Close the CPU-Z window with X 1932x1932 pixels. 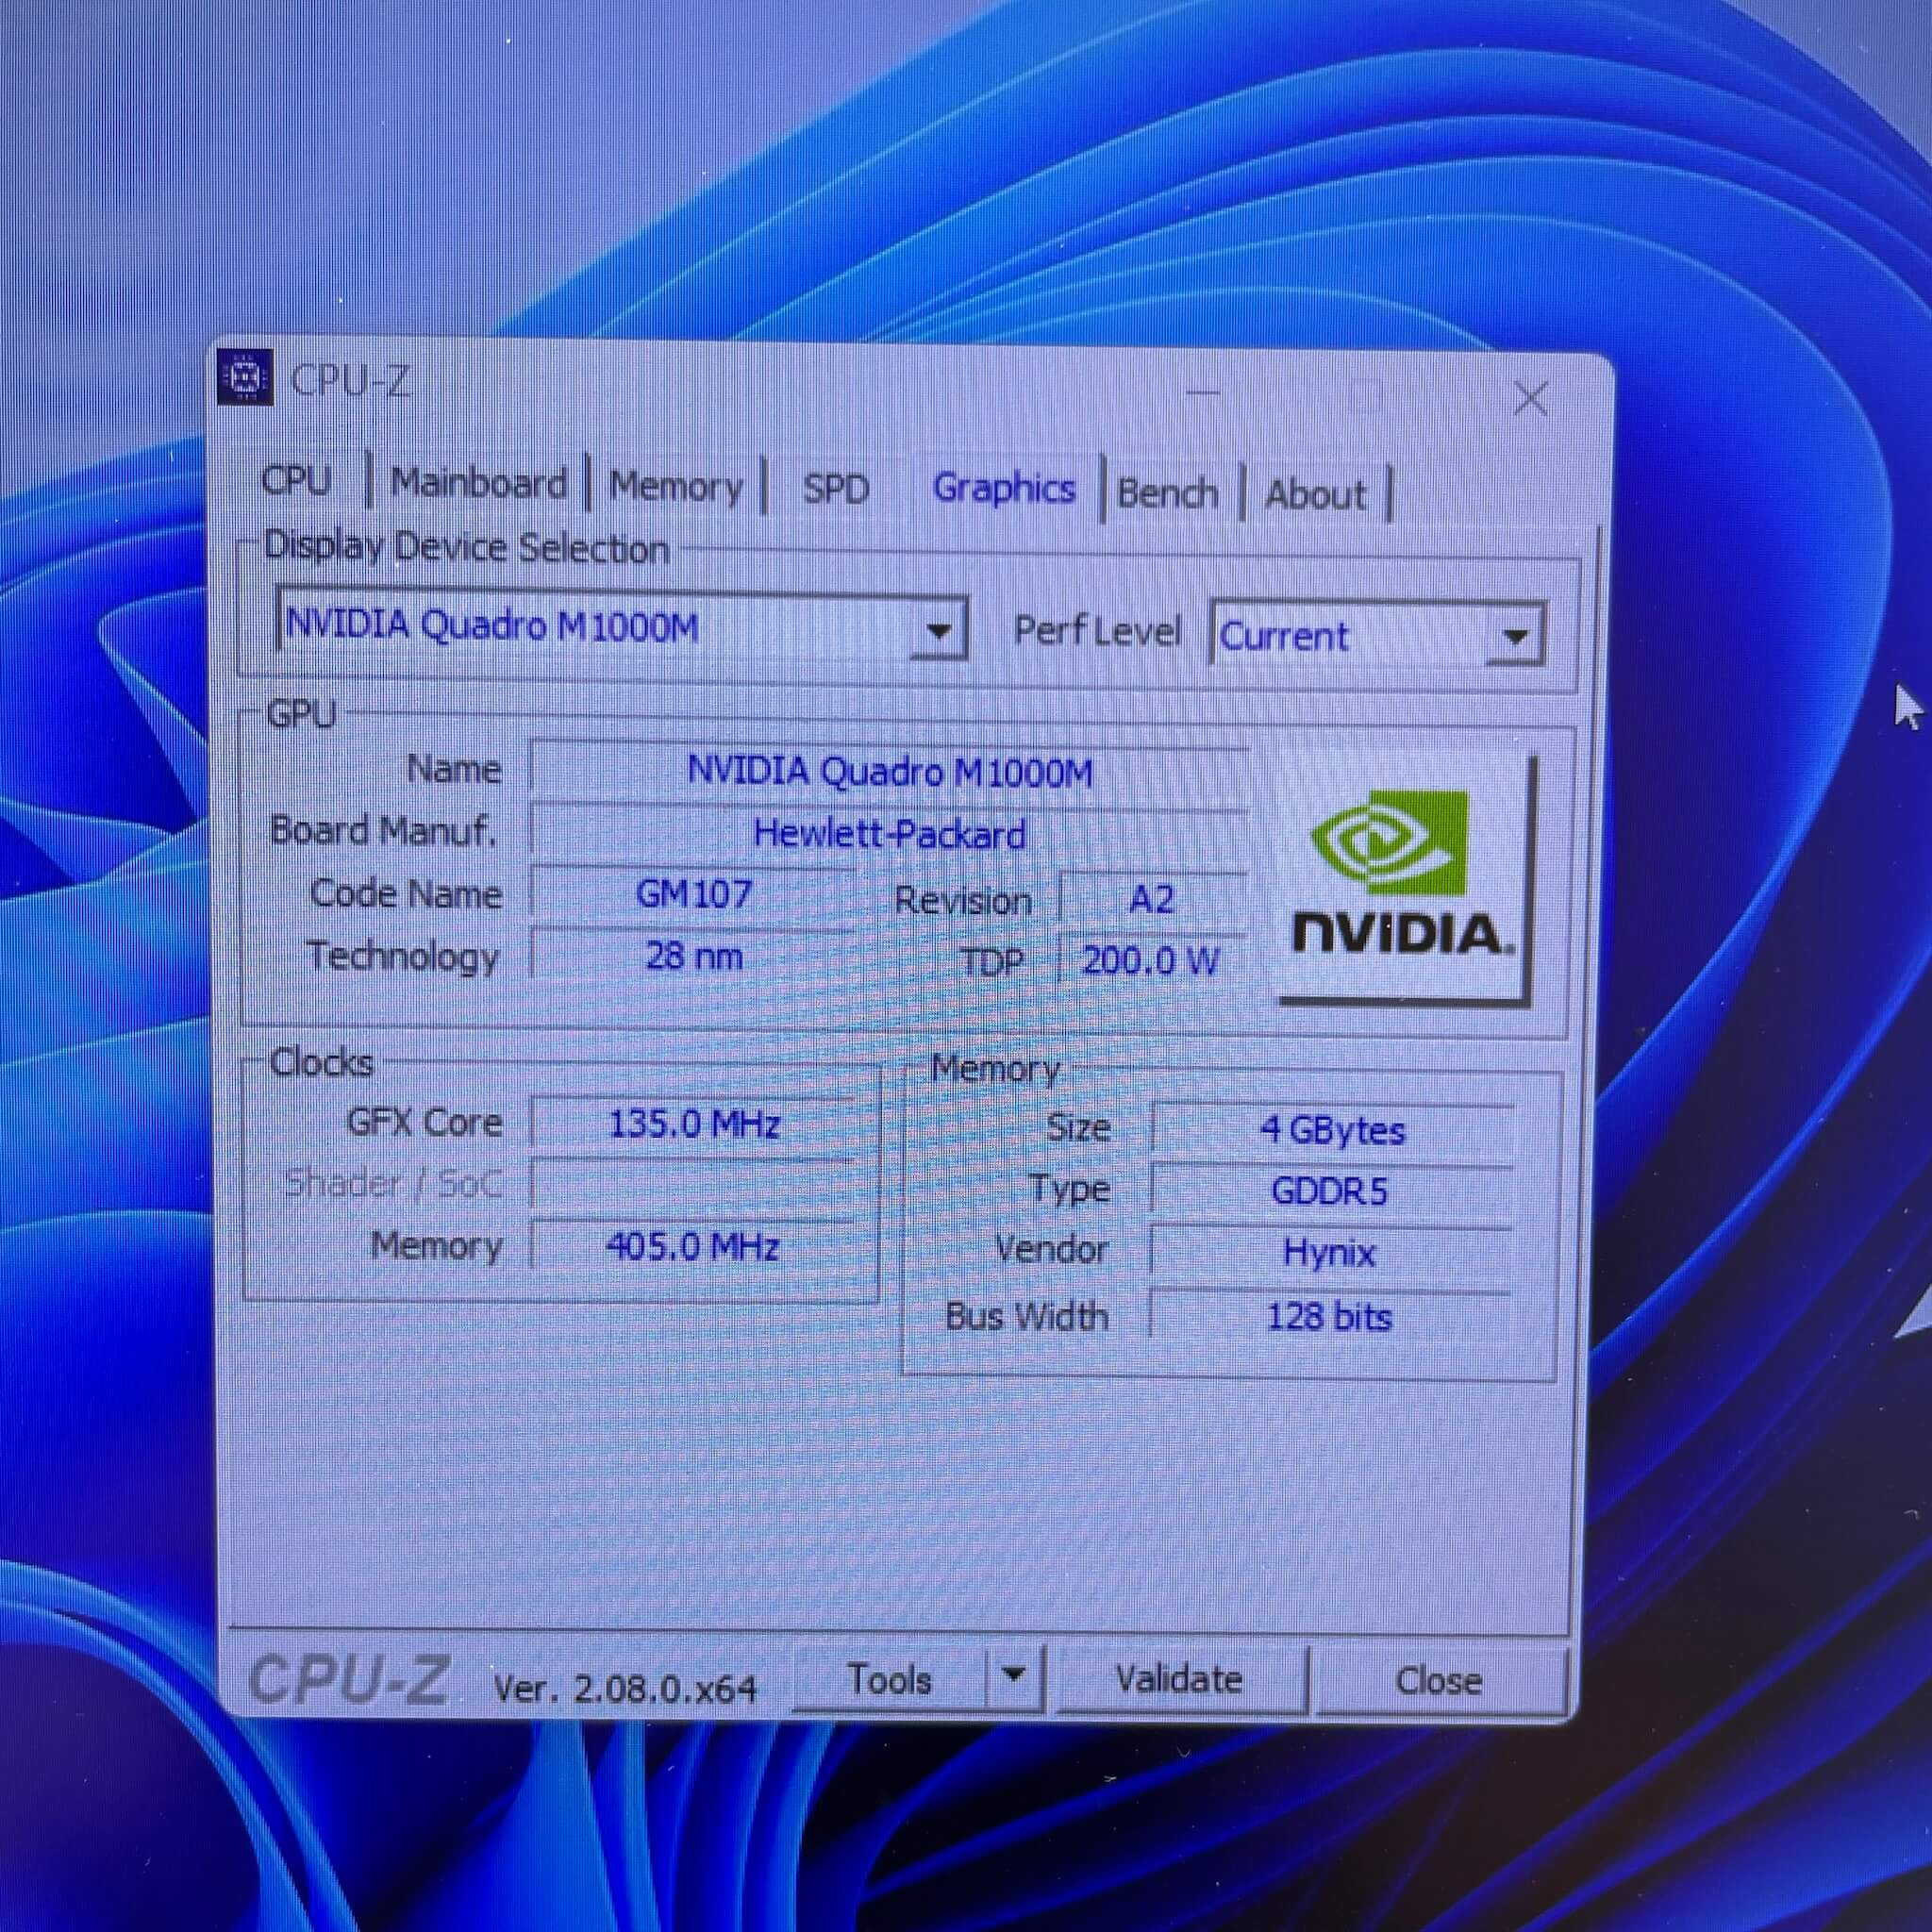[x=1530, y=399]
